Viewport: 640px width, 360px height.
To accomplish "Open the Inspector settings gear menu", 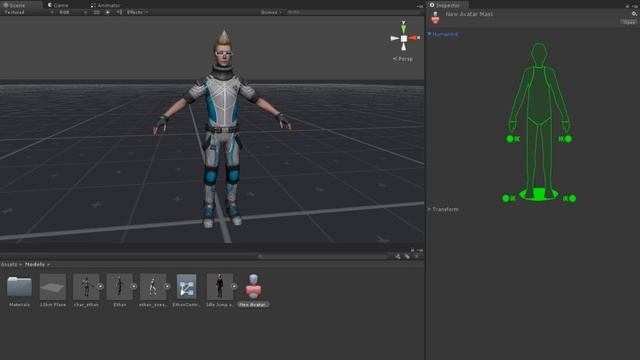I will coord(634,13).
